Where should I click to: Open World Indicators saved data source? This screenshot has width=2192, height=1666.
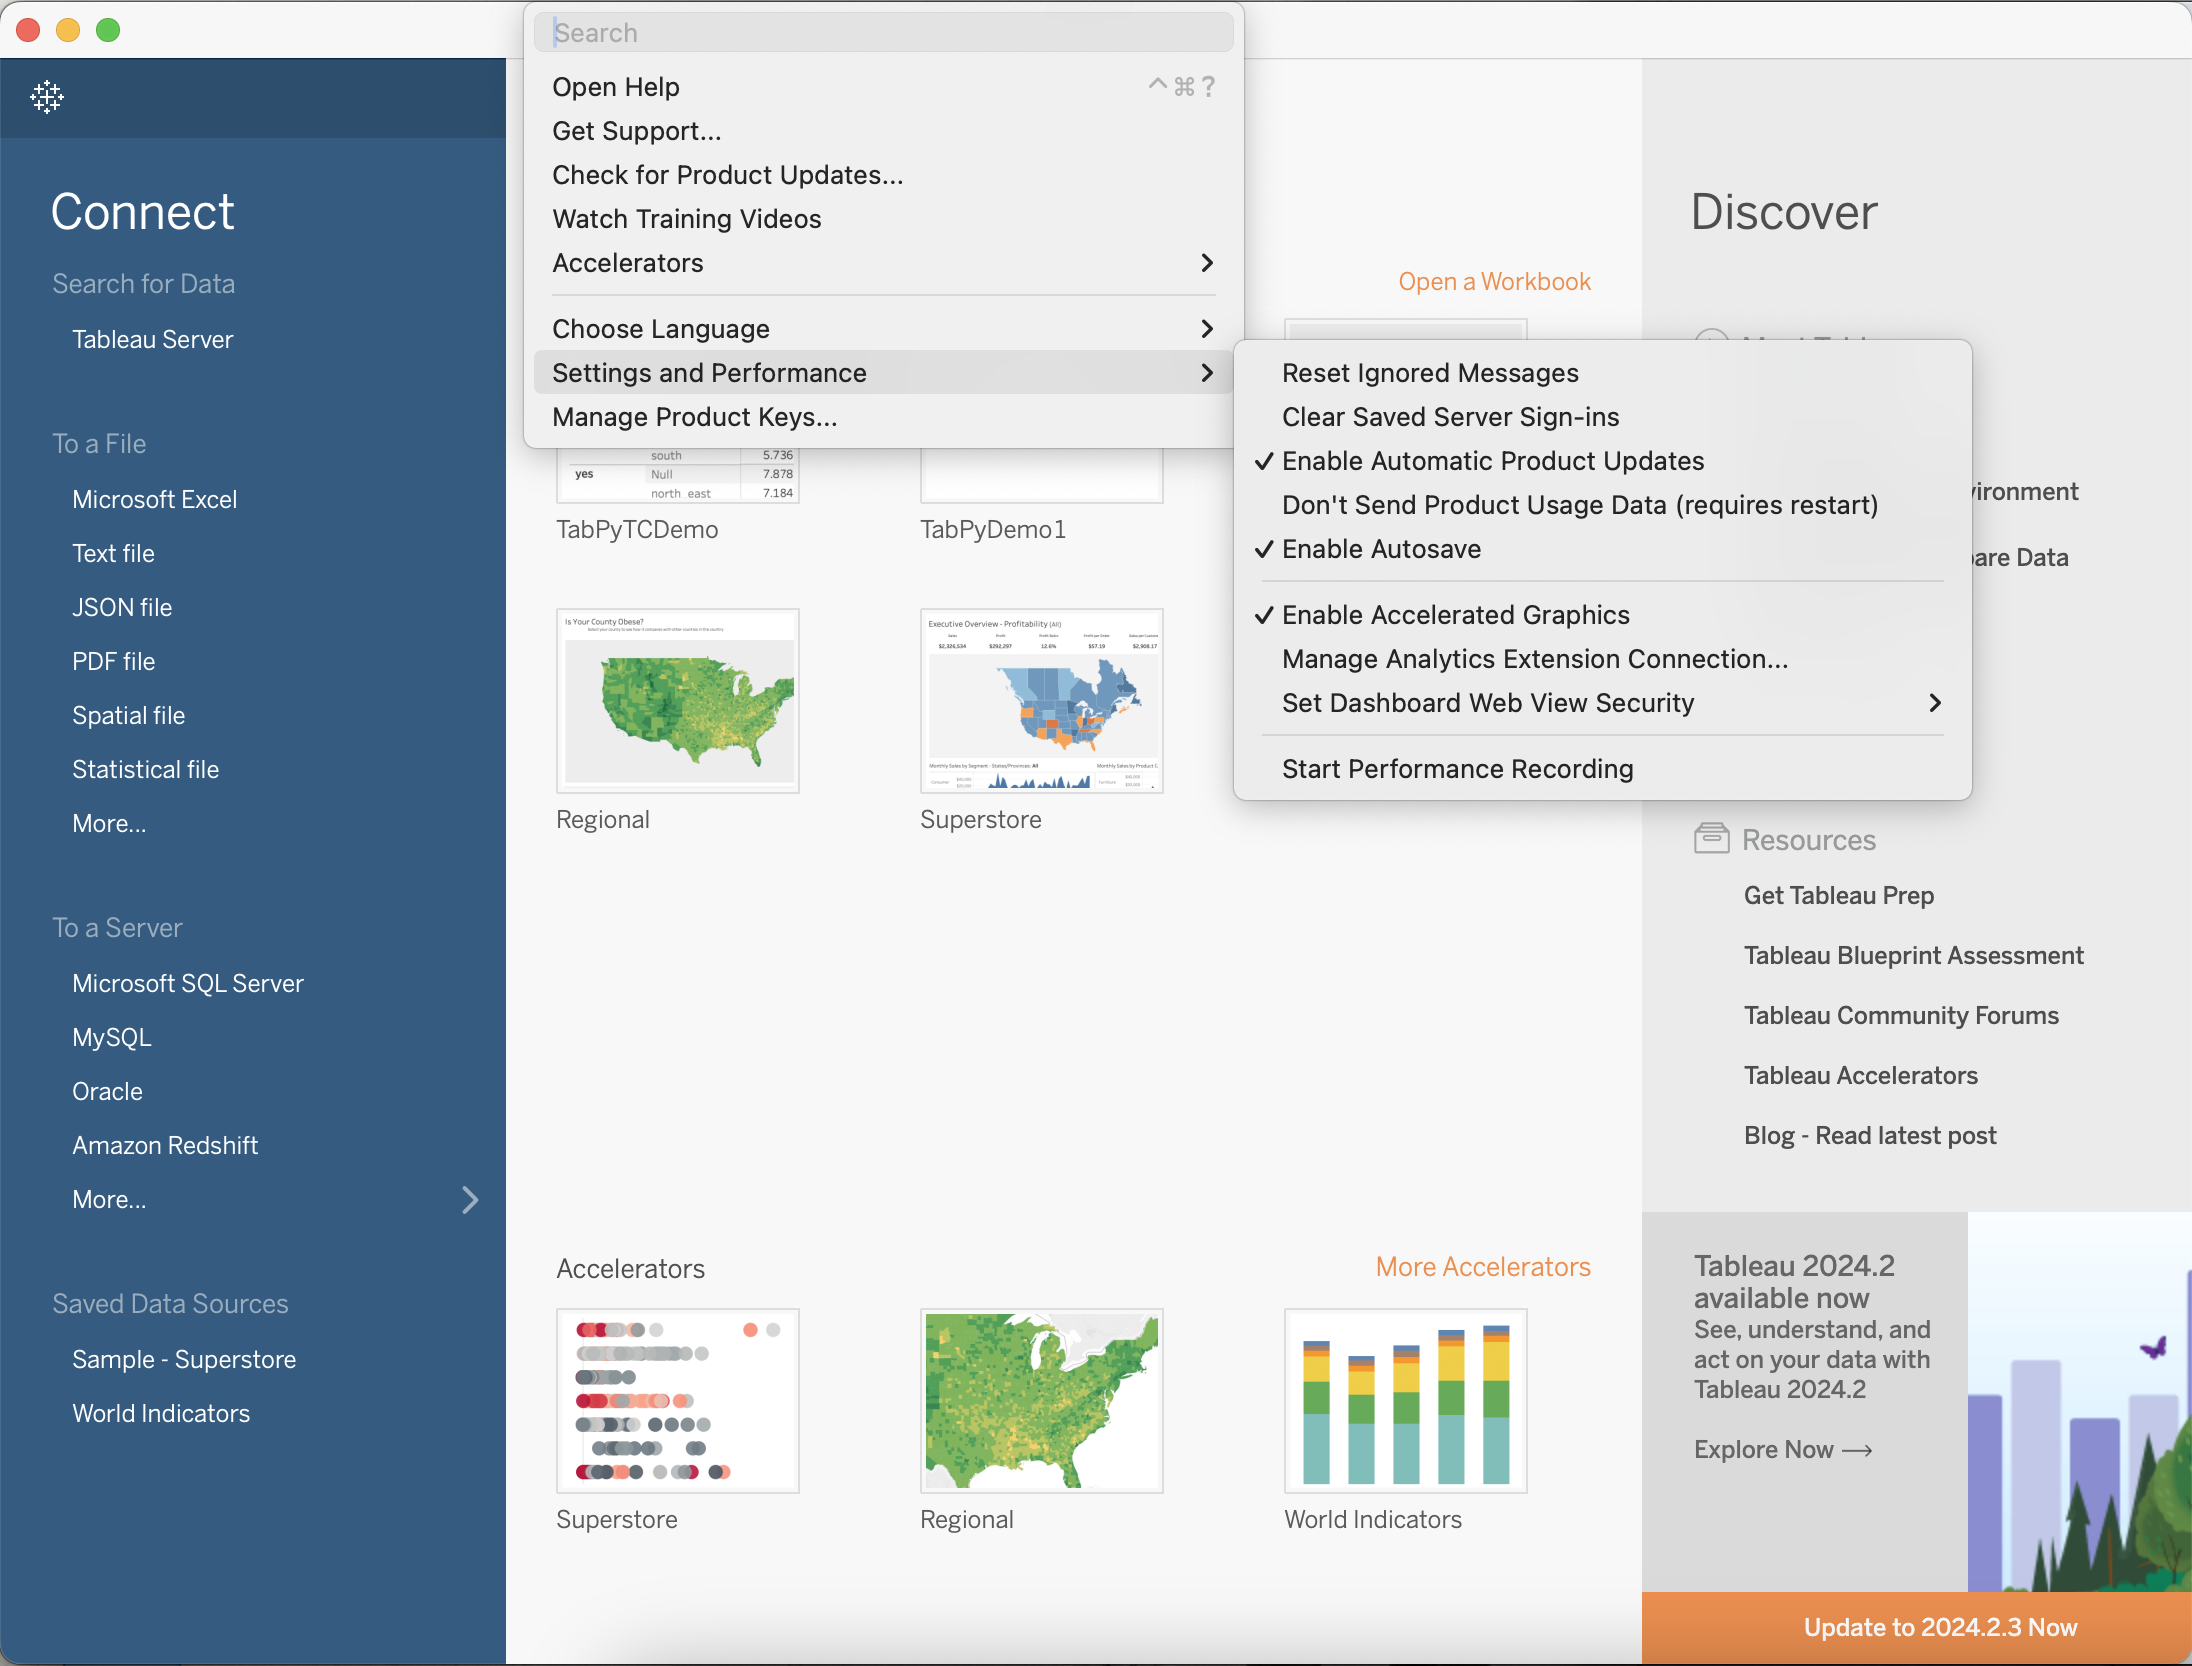click(161, 1414)
